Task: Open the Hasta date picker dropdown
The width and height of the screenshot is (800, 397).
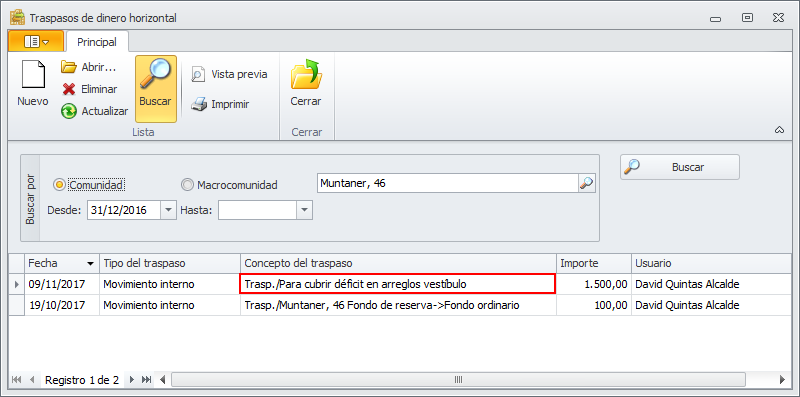Action: click(304, 210)
